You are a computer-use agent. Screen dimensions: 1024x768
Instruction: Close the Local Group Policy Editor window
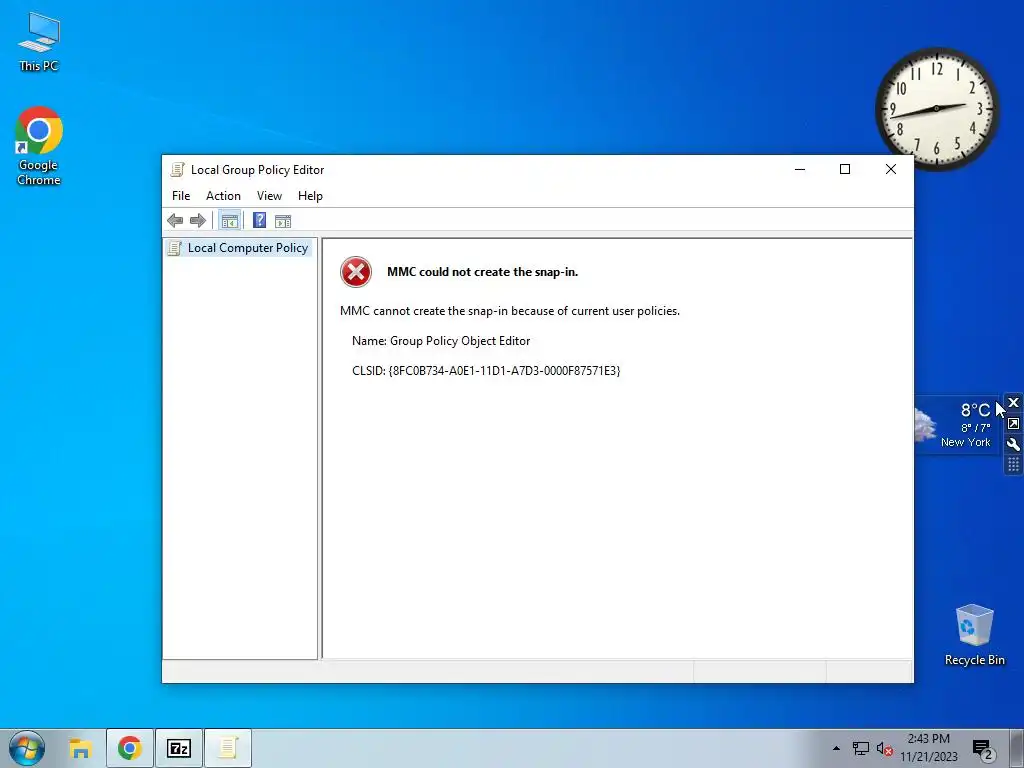coord(891,169)
